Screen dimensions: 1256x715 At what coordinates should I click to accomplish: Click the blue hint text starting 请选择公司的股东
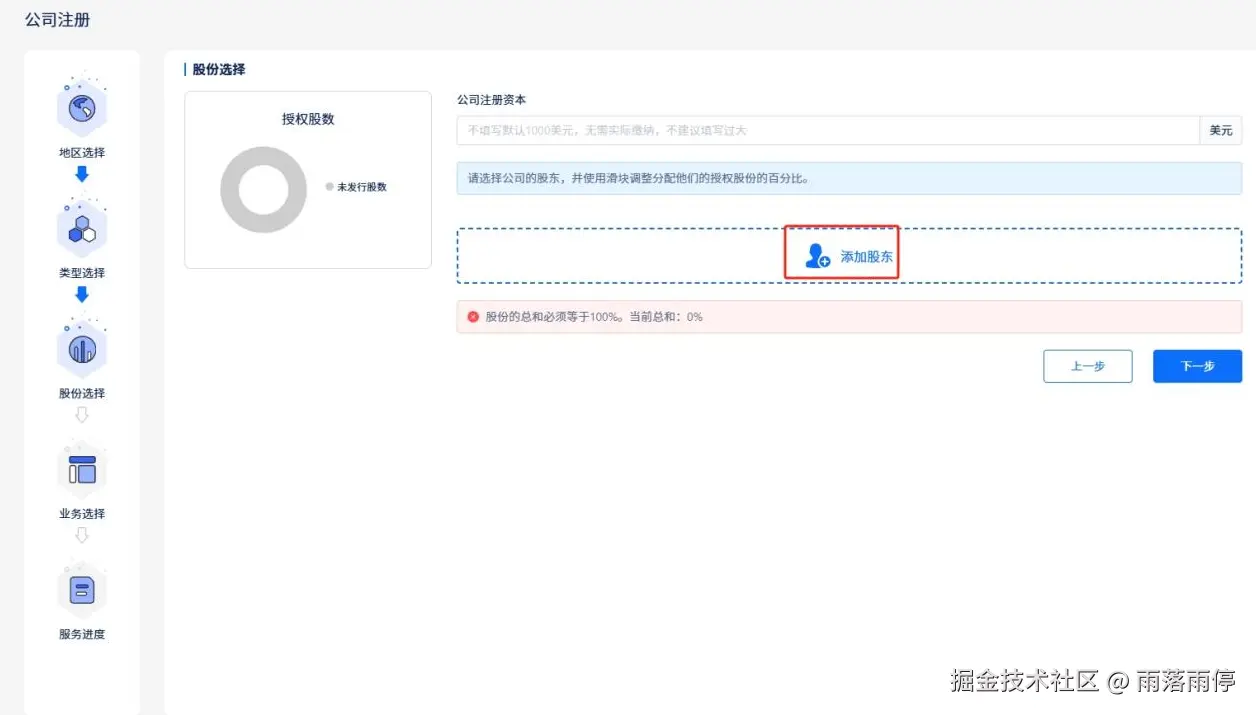coord(638,179)
